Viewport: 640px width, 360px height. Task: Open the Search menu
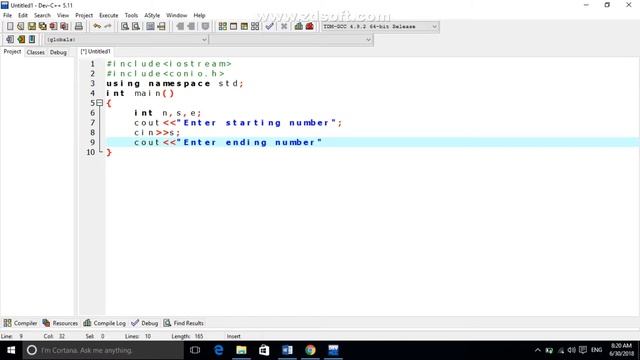[x=42, y=15]
